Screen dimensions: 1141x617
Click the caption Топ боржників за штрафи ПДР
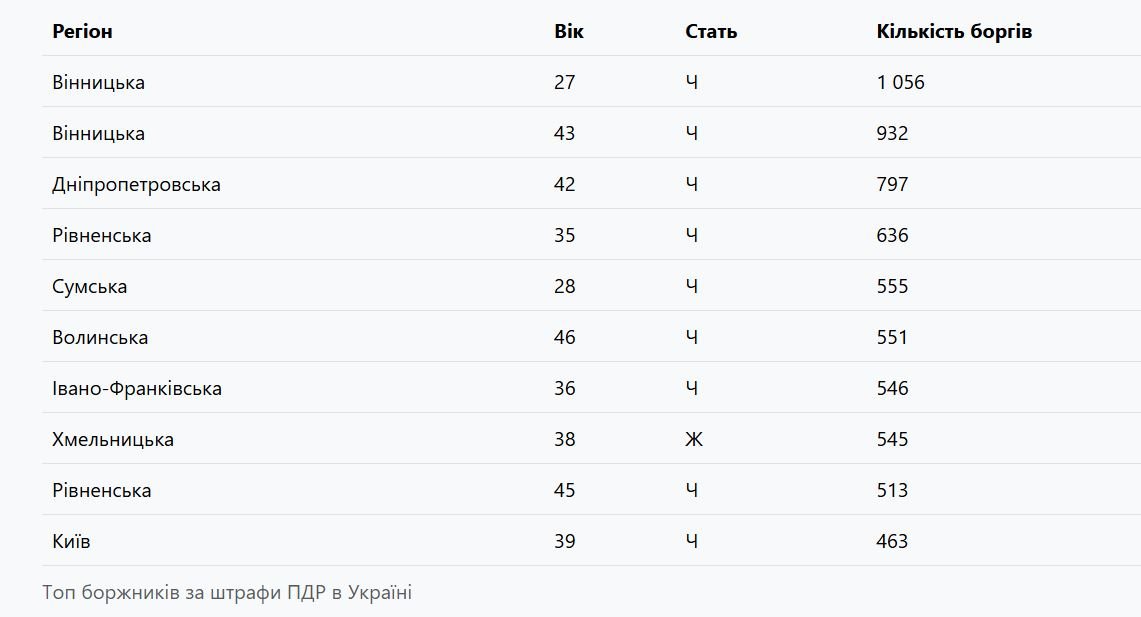227,593
